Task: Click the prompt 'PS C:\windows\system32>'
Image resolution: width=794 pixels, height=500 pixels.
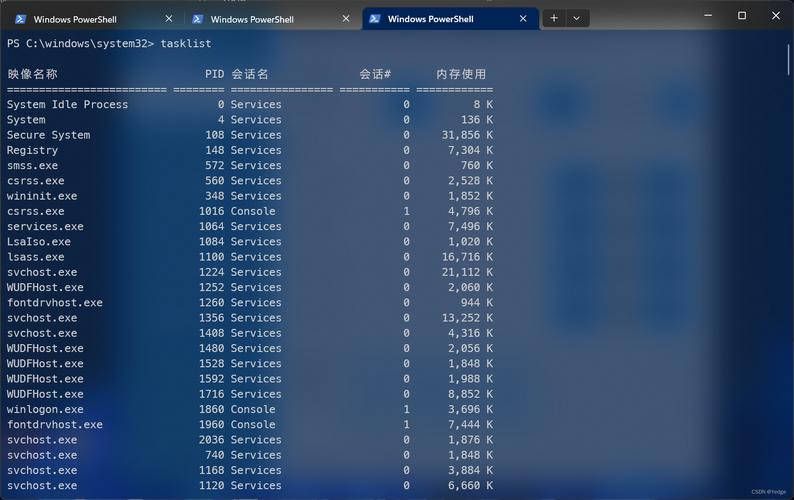Action: click(x=80, y=44)
